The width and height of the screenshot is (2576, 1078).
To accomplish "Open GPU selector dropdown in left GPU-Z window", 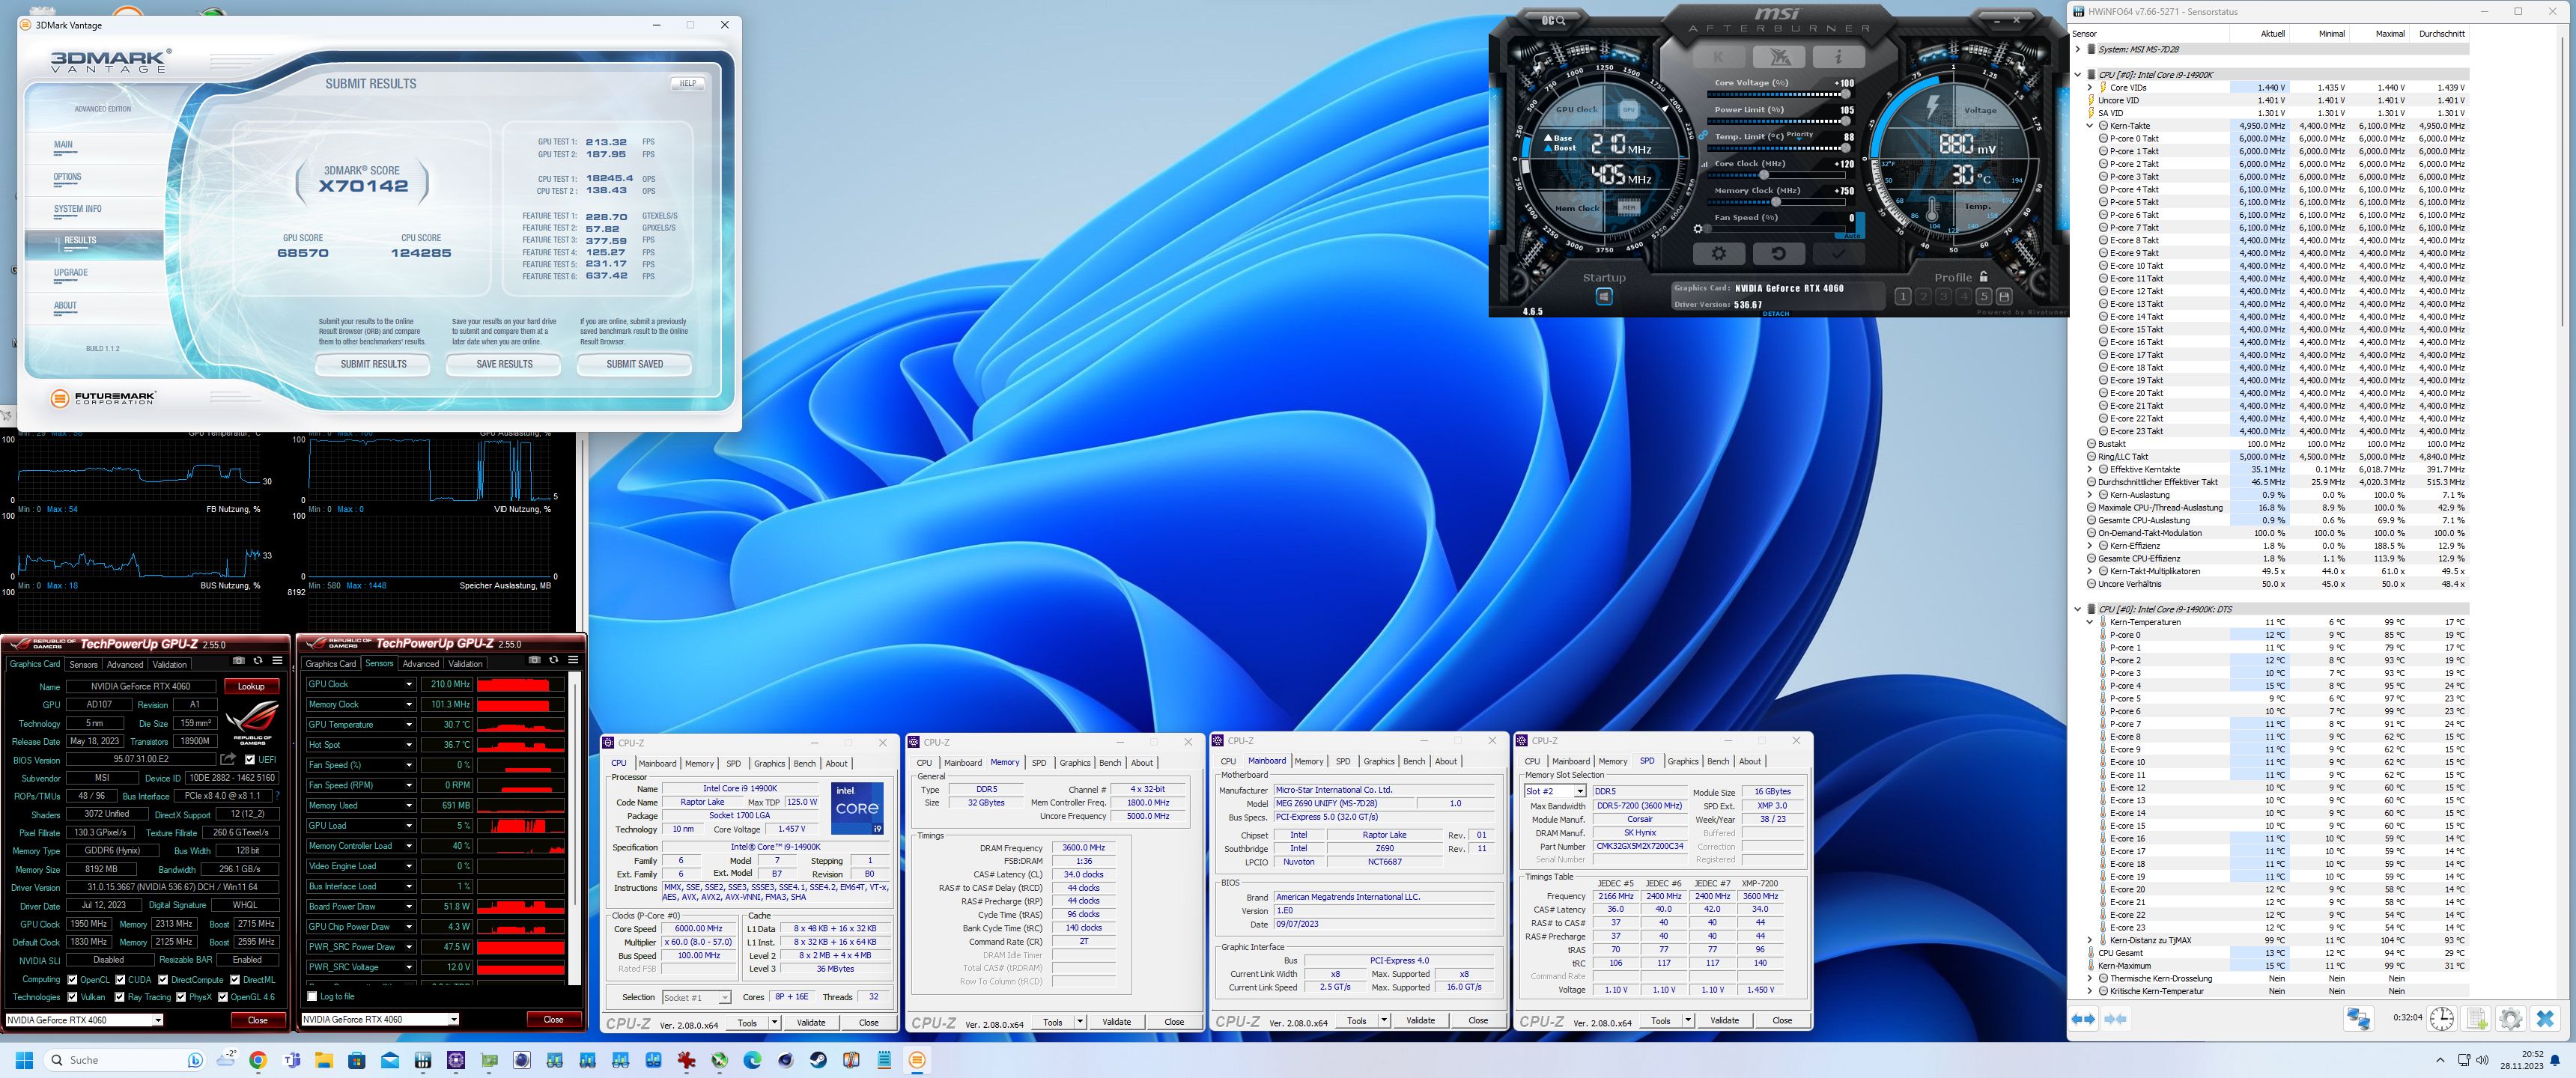I will click(157, 1020).
